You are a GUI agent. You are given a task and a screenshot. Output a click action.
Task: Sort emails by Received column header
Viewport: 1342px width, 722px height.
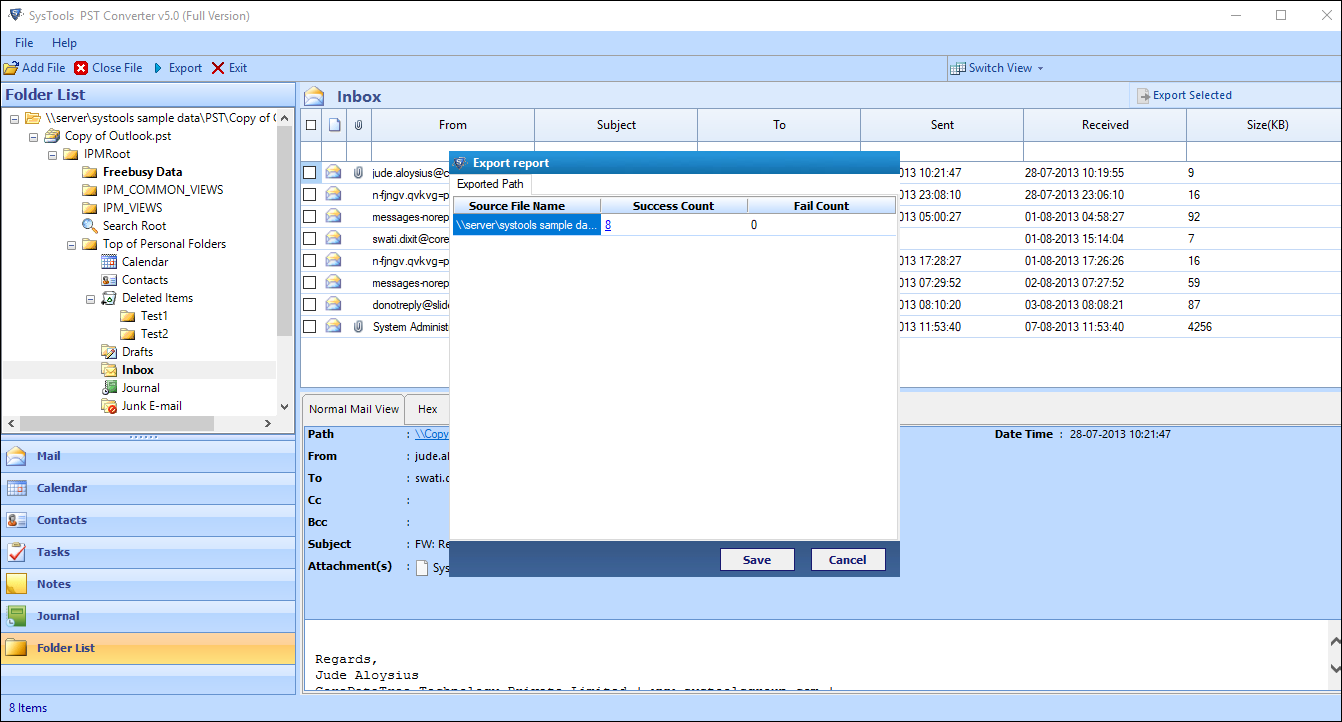[1105, 125]
